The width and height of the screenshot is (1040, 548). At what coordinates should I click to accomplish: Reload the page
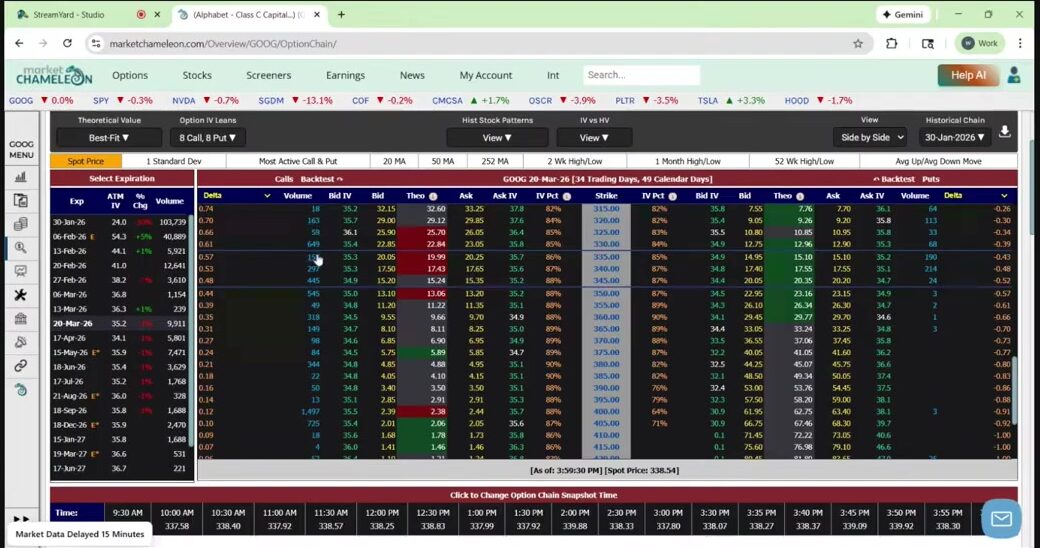pyautogui.click(x=67, y=43)
